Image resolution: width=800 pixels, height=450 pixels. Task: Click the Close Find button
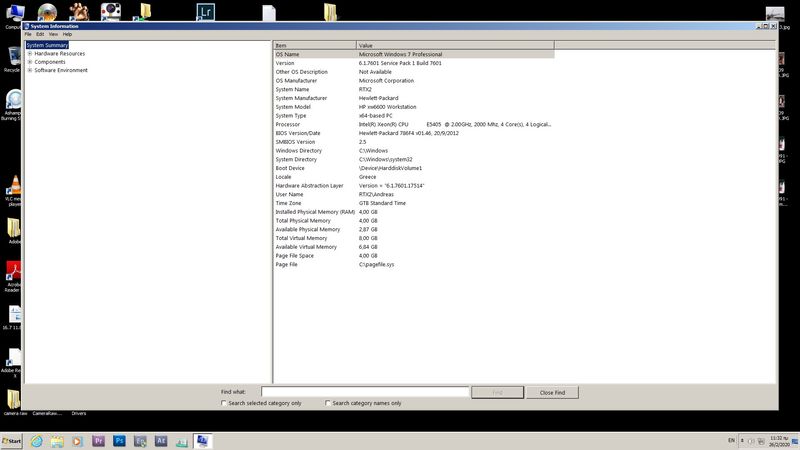coord(552,393)
